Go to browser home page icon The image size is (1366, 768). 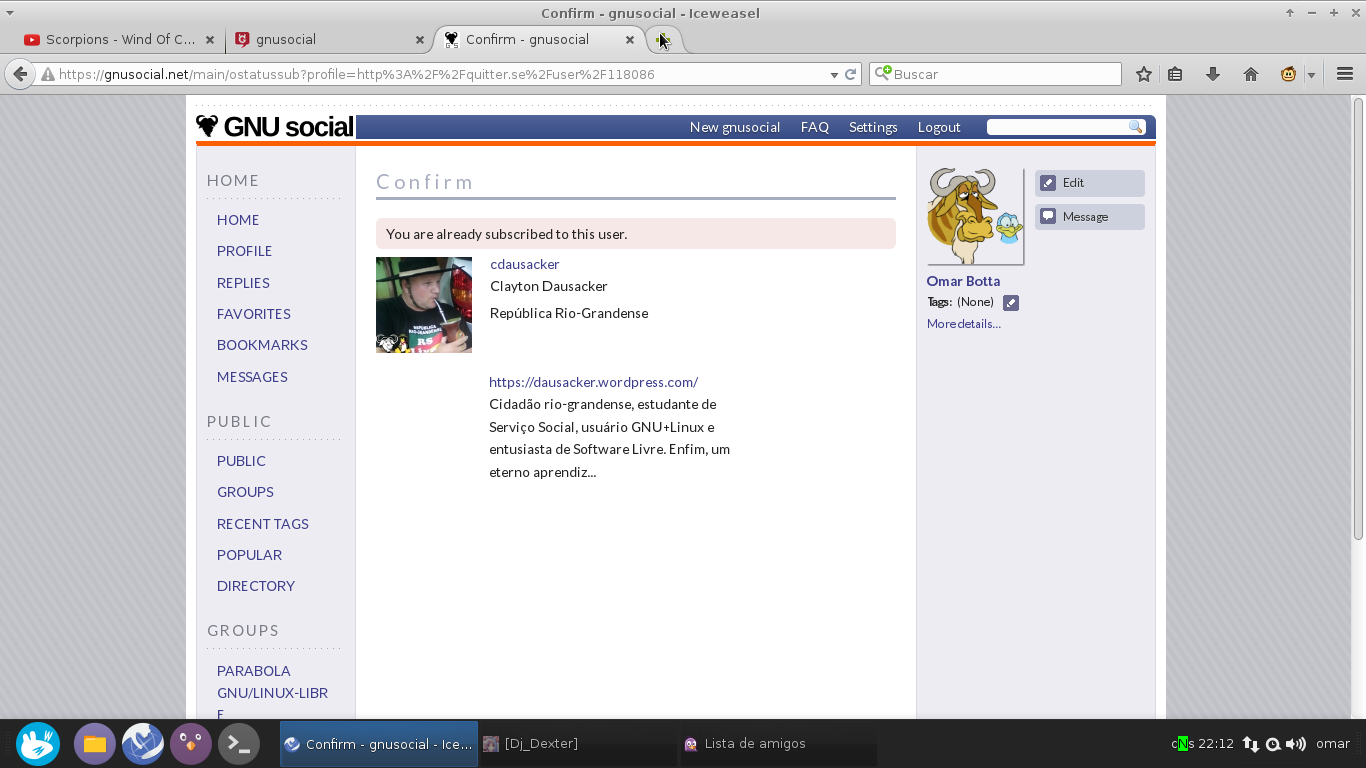point(1250,74)
